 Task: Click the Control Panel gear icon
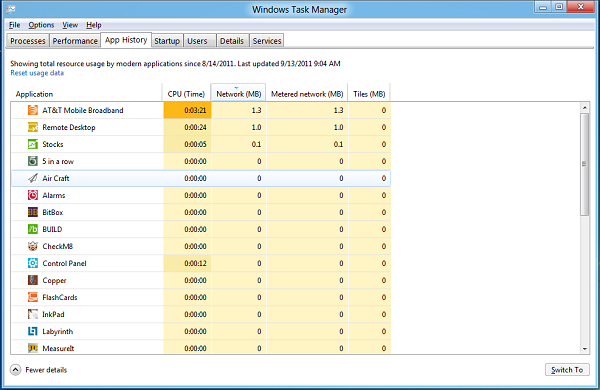33,263
